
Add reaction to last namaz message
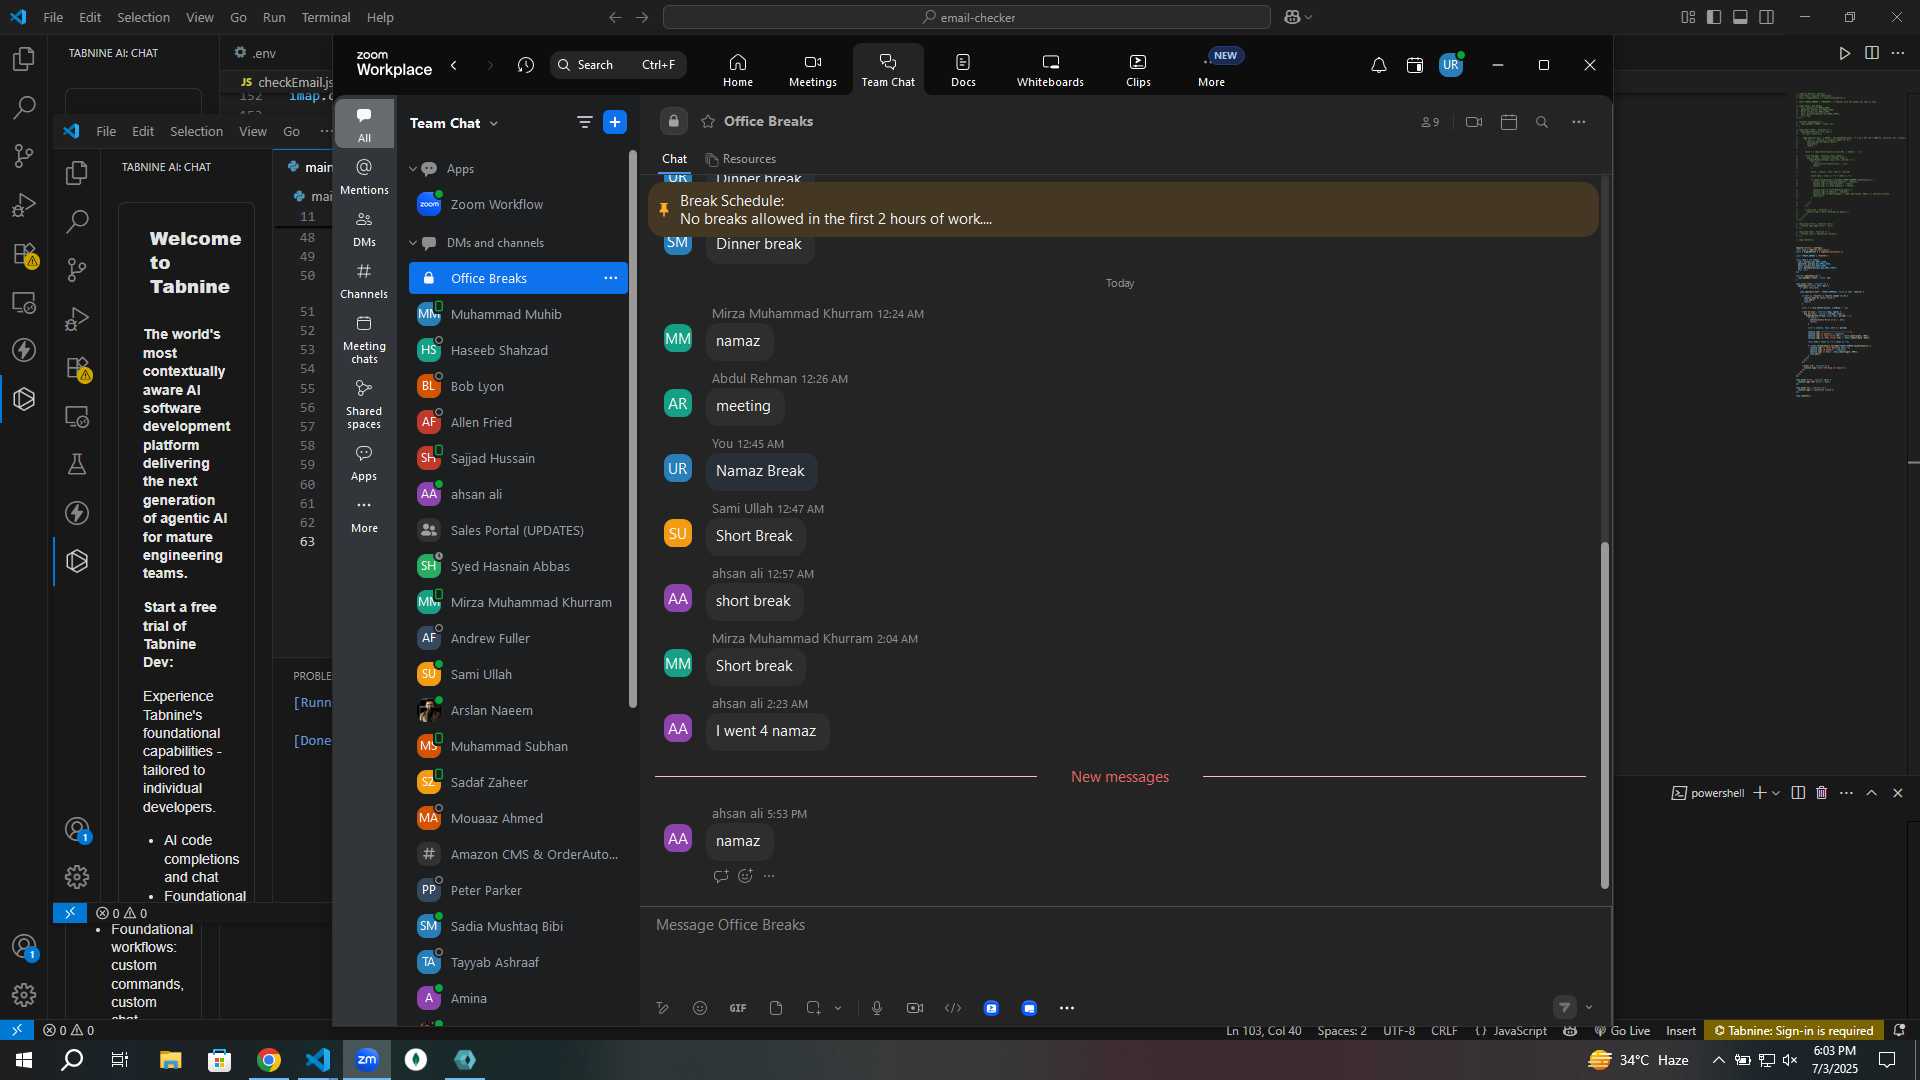[x=745, y=876]
